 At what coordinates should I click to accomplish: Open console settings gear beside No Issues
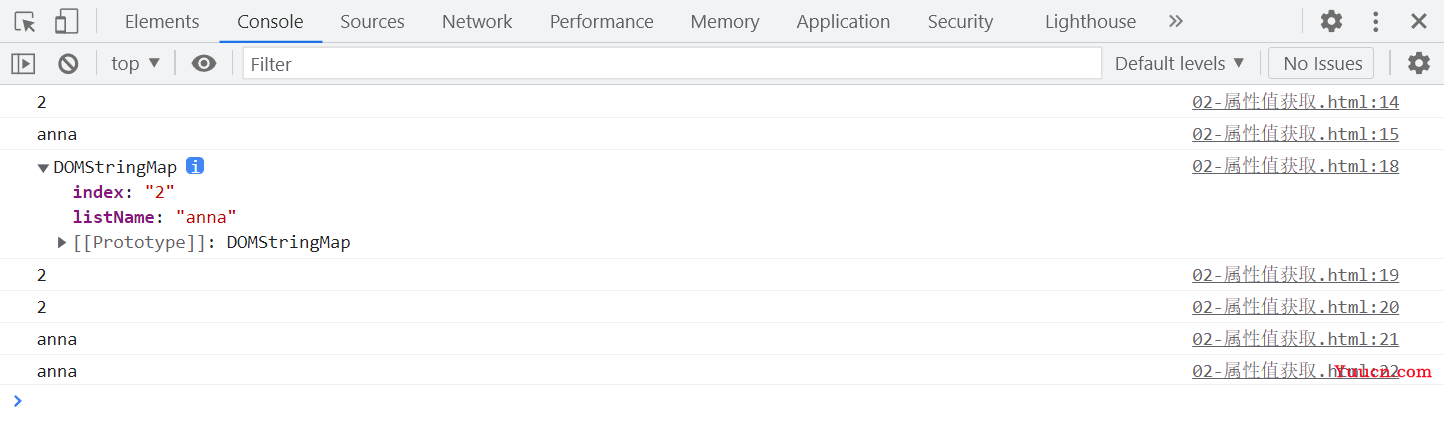1419,63
